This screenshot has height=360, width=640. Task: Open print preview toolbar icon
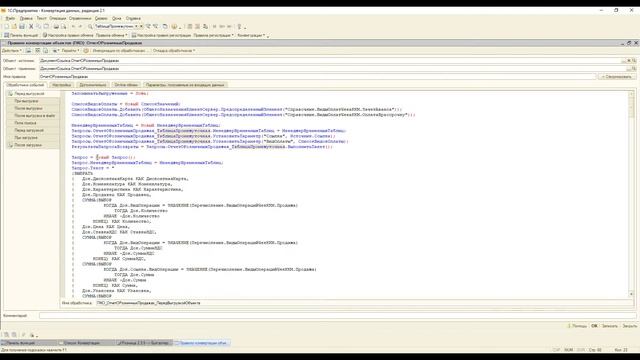tap(63, 27)
